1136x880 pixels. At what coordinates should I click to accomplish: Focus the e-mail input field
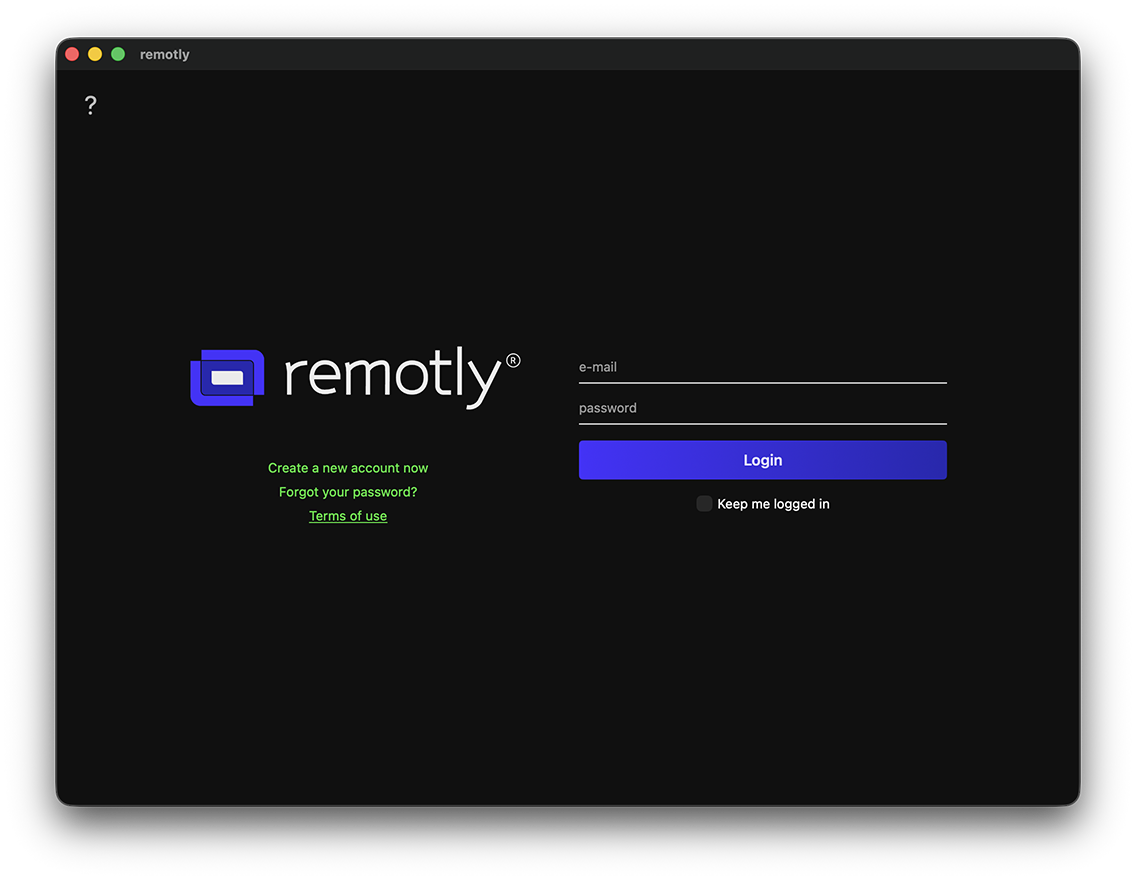tap(762, 368)
